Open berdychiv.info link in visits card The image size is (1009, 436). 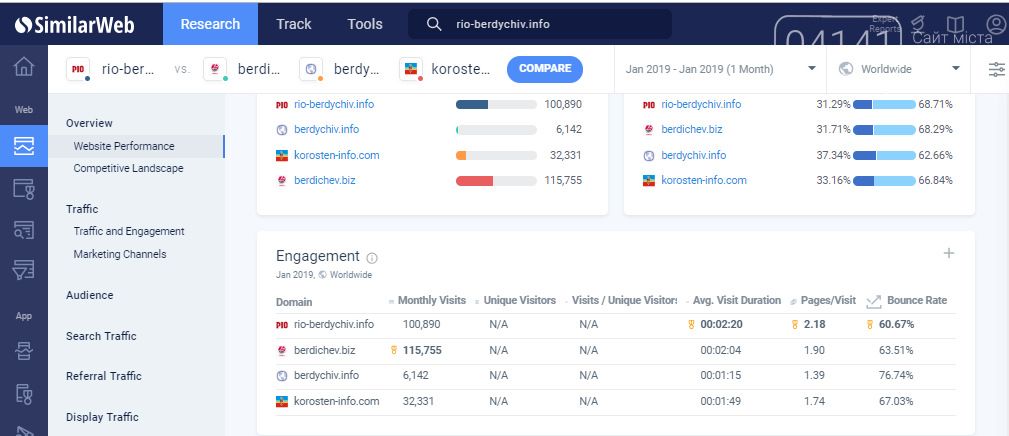[326, 129]
